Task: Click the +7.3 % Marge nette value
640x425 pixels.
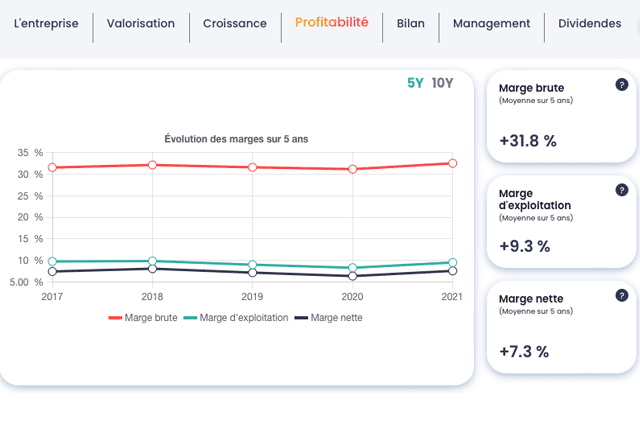Action: pyautogui.click(x=524, y=352)
